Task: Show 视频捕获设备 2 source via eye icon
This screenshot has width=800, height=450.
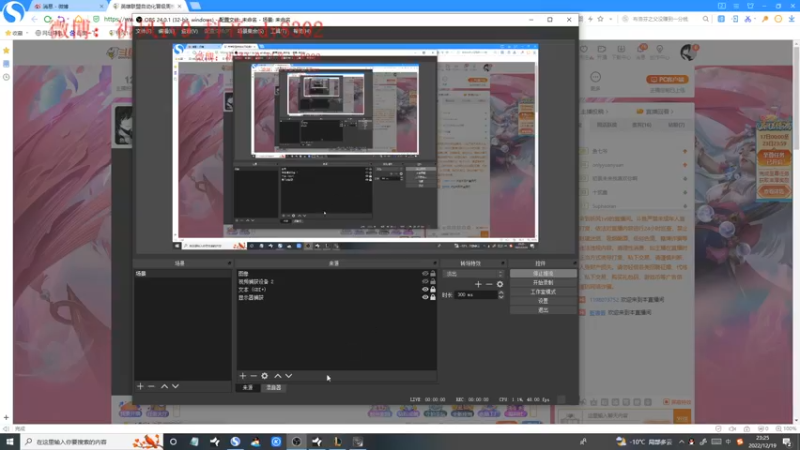Action: pyautogui.click(x=425, y=281)
